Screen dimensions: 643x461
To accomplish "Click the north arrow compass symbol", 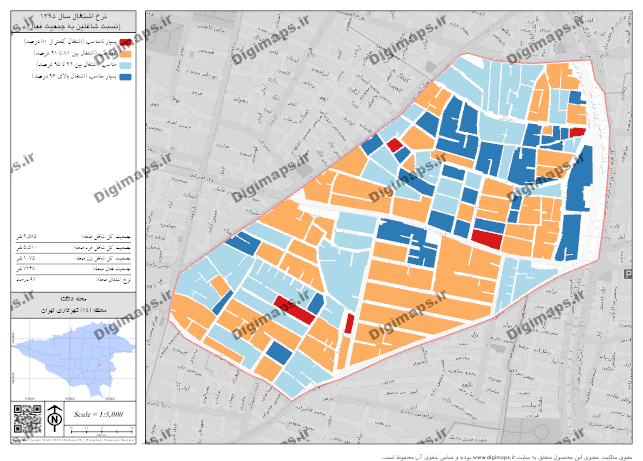I will point(55,419).
